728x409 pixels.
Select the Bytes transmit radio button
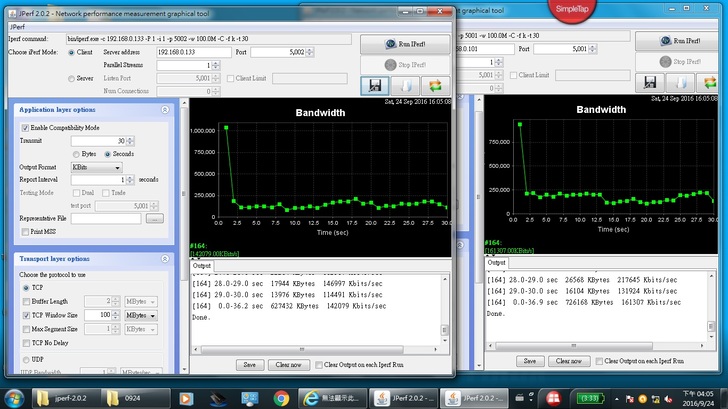pos(76,154)
